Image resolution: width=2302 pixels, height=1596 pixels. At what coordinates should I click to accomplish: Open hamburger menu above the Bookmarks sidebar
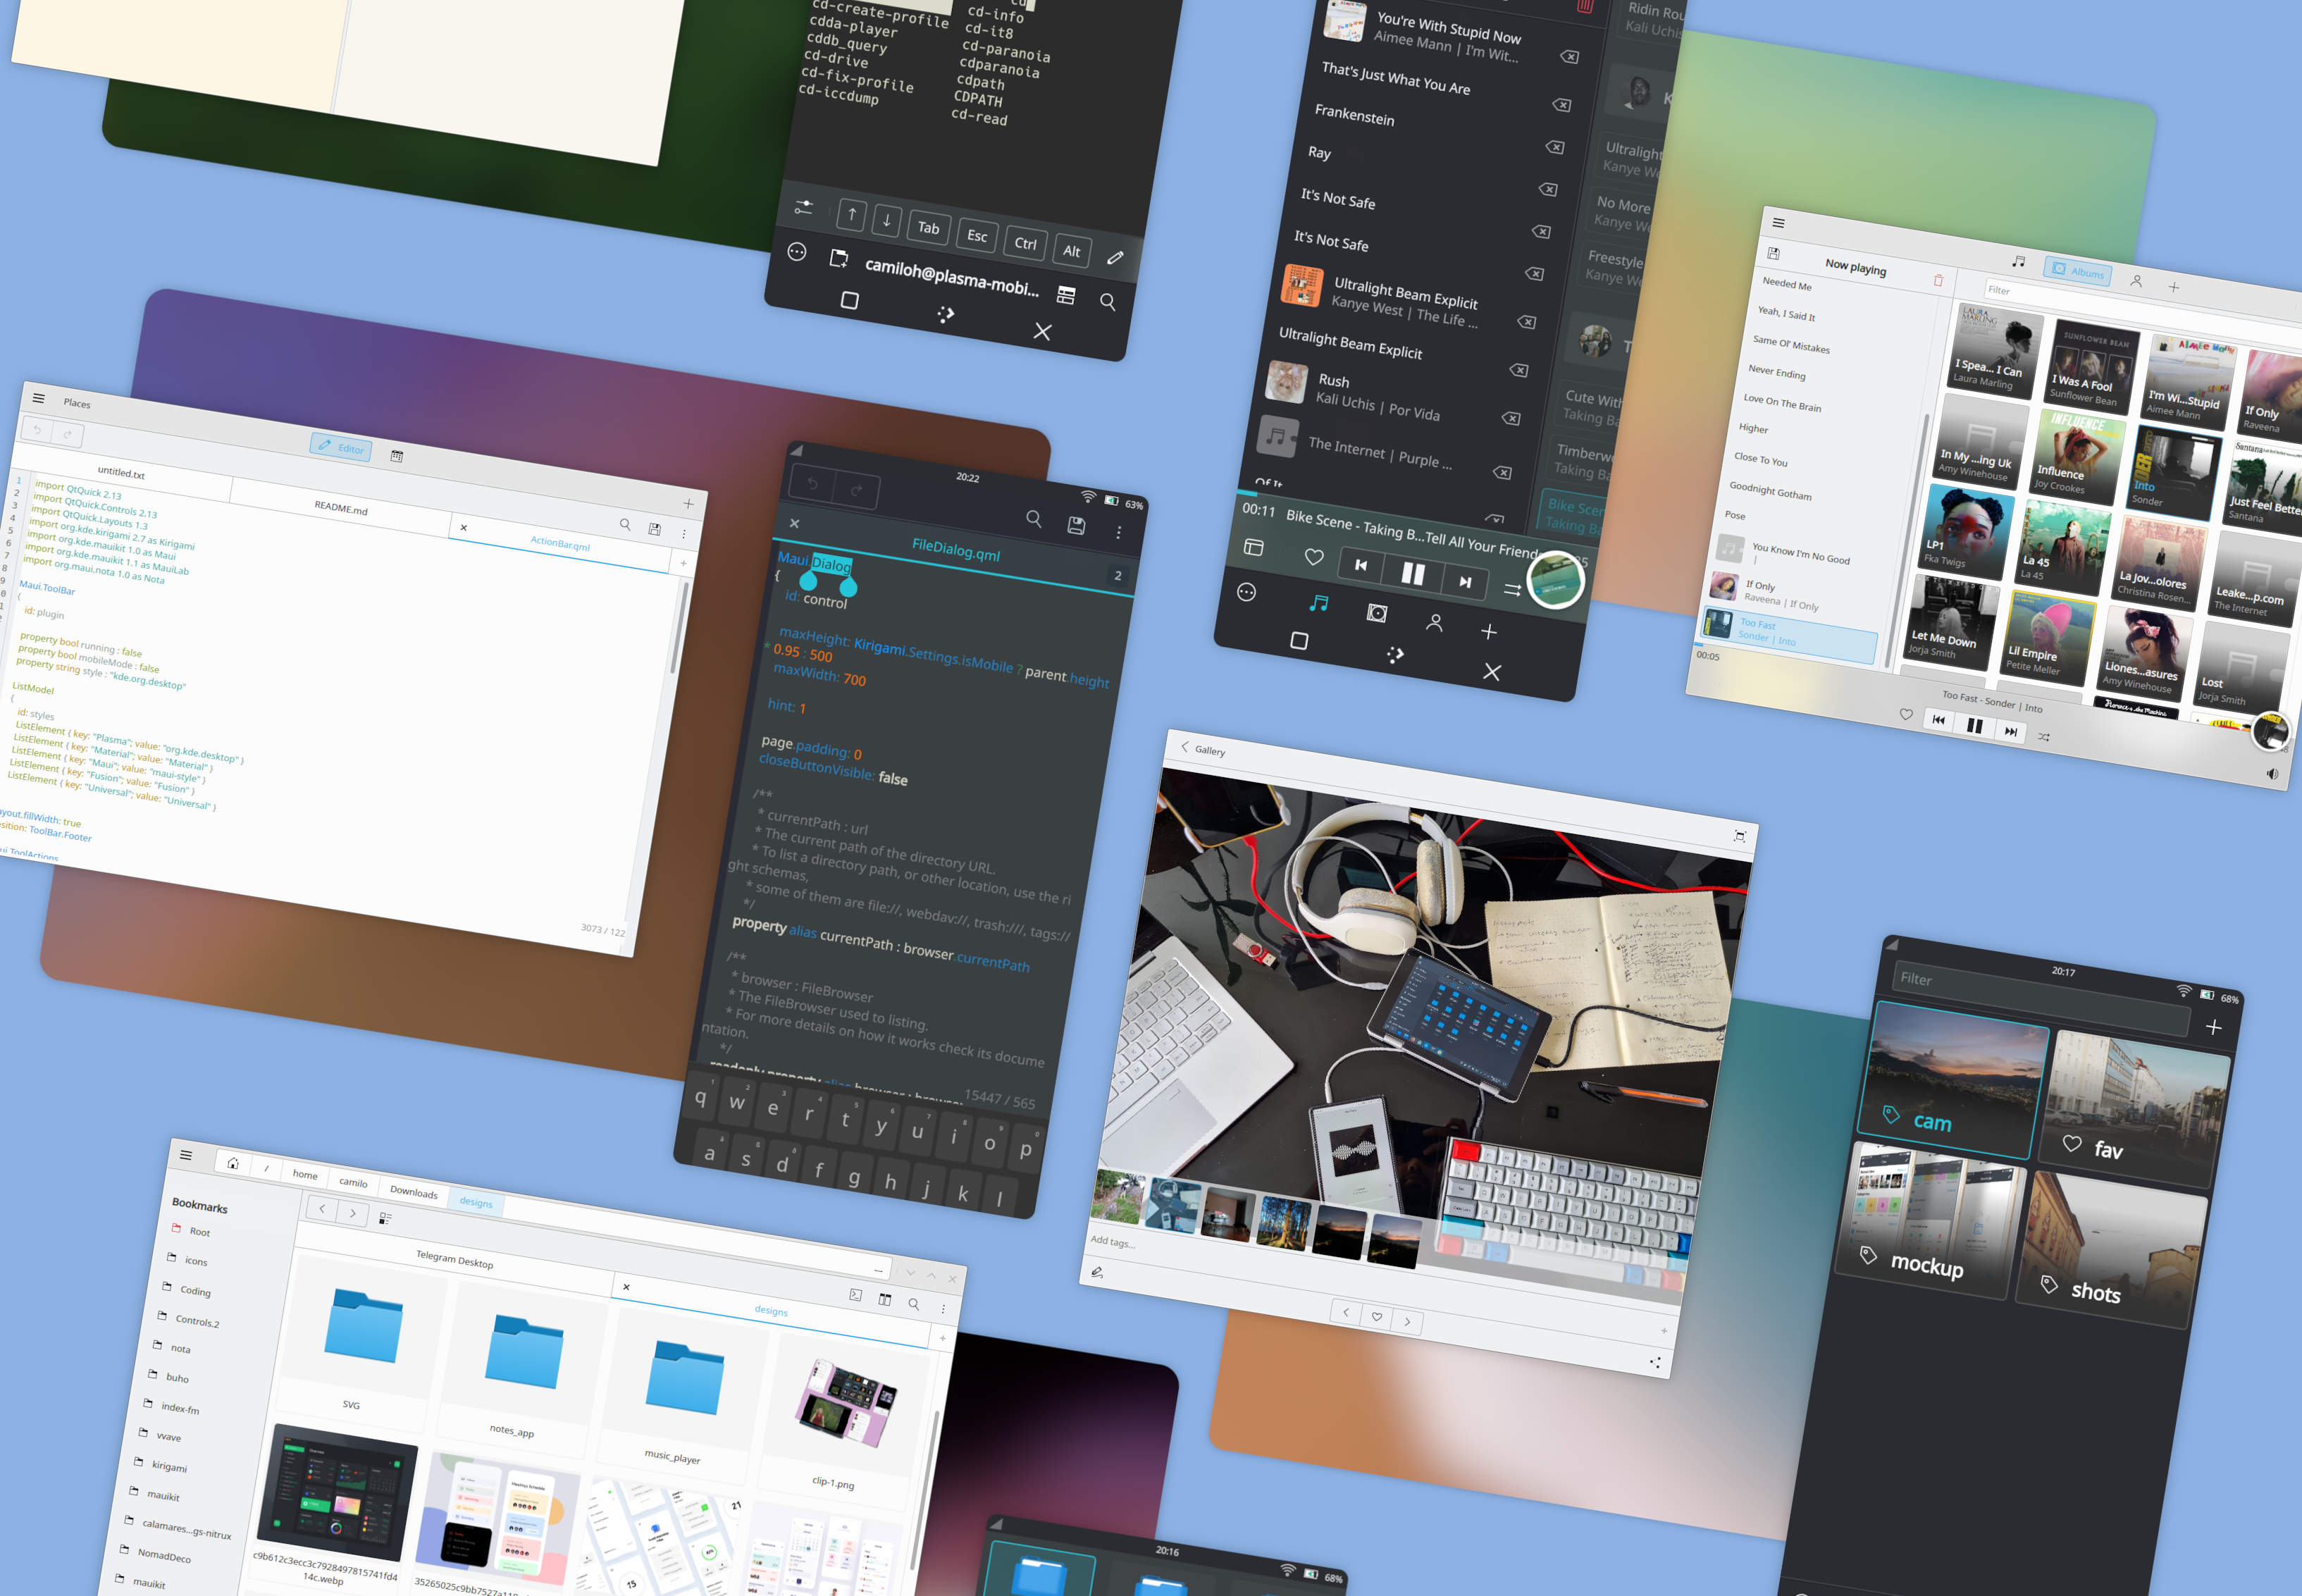click(186, 1155)
